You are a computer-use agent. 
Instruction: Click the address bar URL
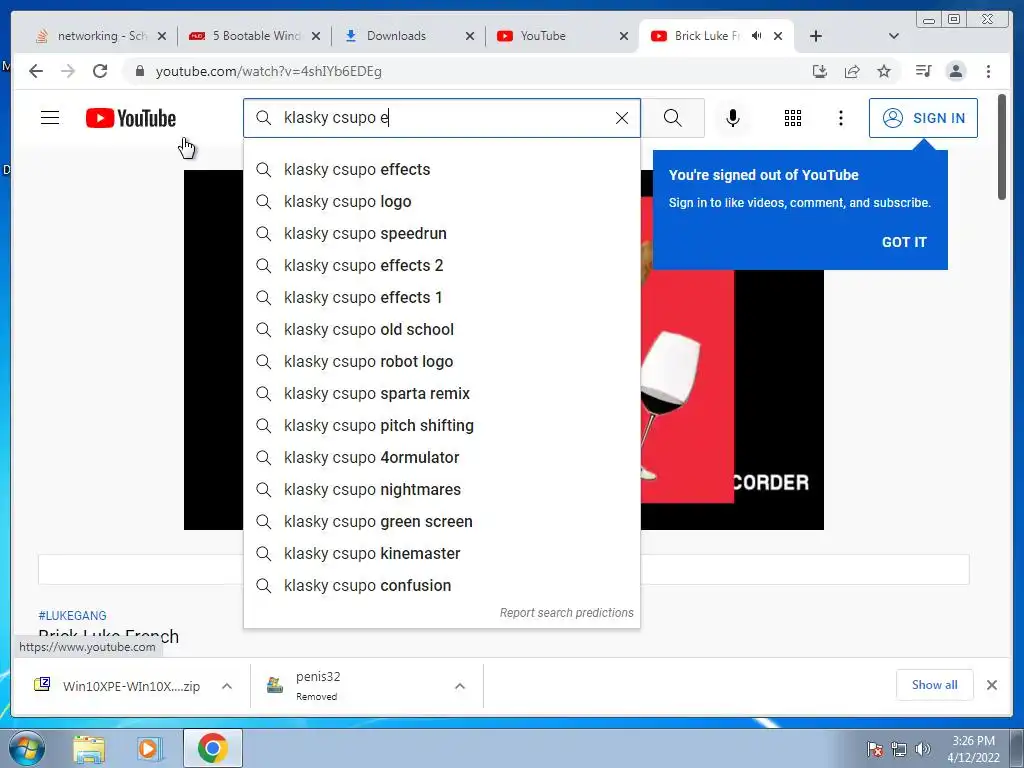[268, 71]
